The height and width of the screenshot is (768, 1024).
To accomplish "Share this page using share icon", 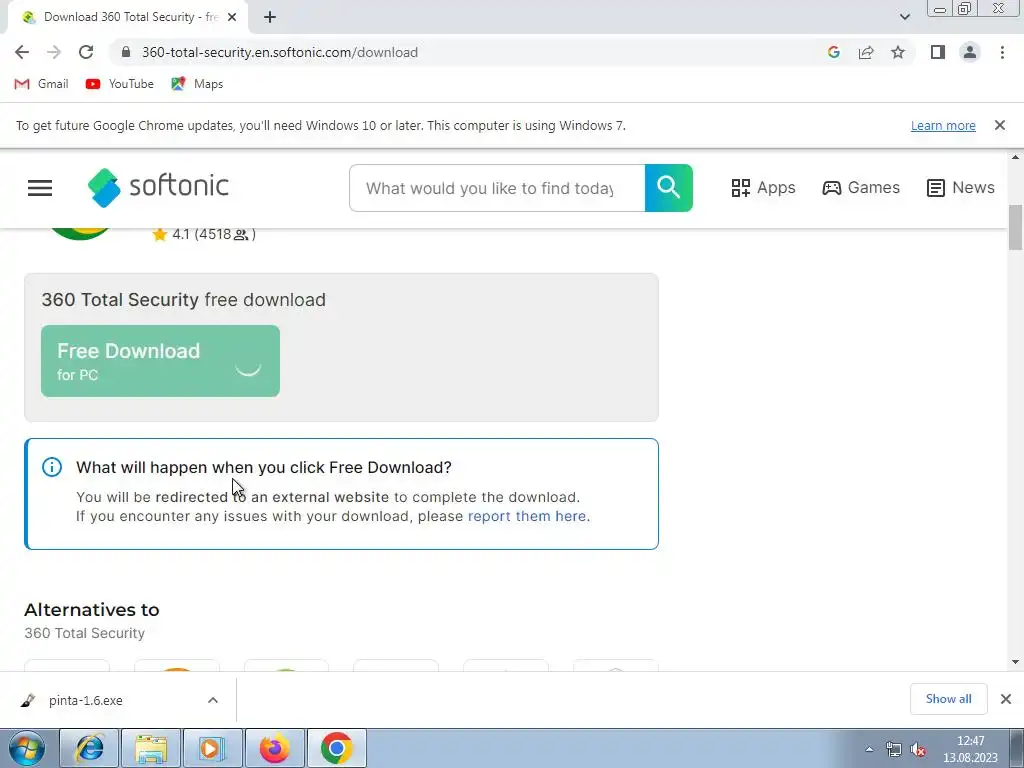I will coord(866,52).
